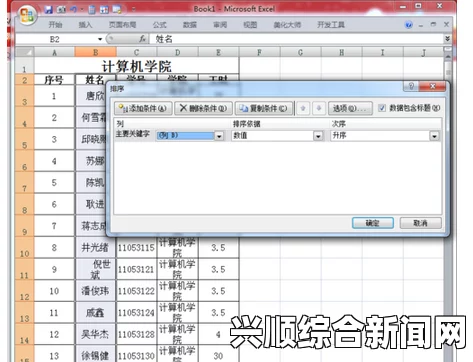Open the 开始 ribbon tab
Image resolution: width=473 pixels, height=362 pixels.
coord(55,25)
